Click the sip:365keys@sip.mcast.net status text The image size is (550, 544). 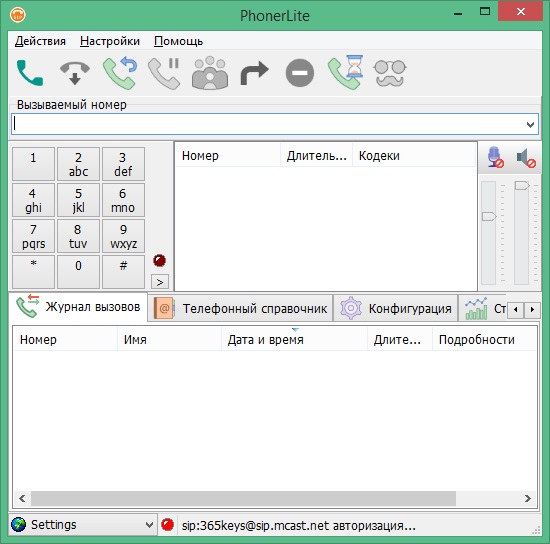click(299, 525)
